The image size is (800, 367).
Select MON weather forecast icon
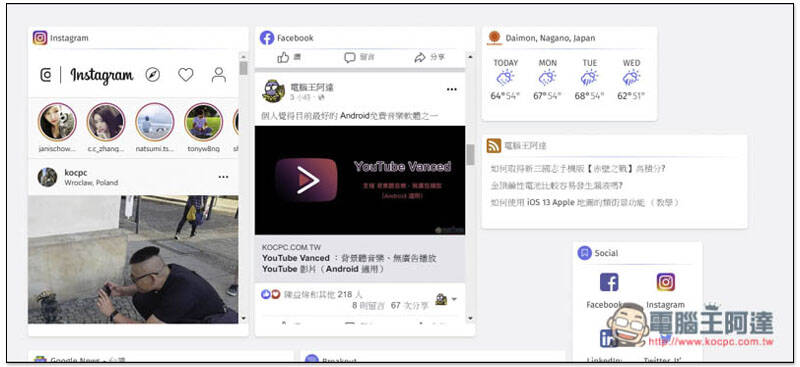point(547,79)
